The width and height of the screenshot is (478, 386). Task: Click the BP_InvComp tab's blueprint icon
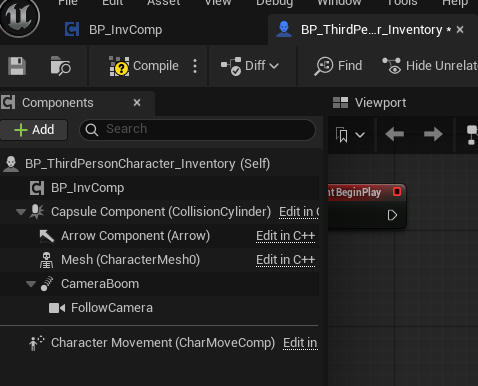click(x=72, y=29)
